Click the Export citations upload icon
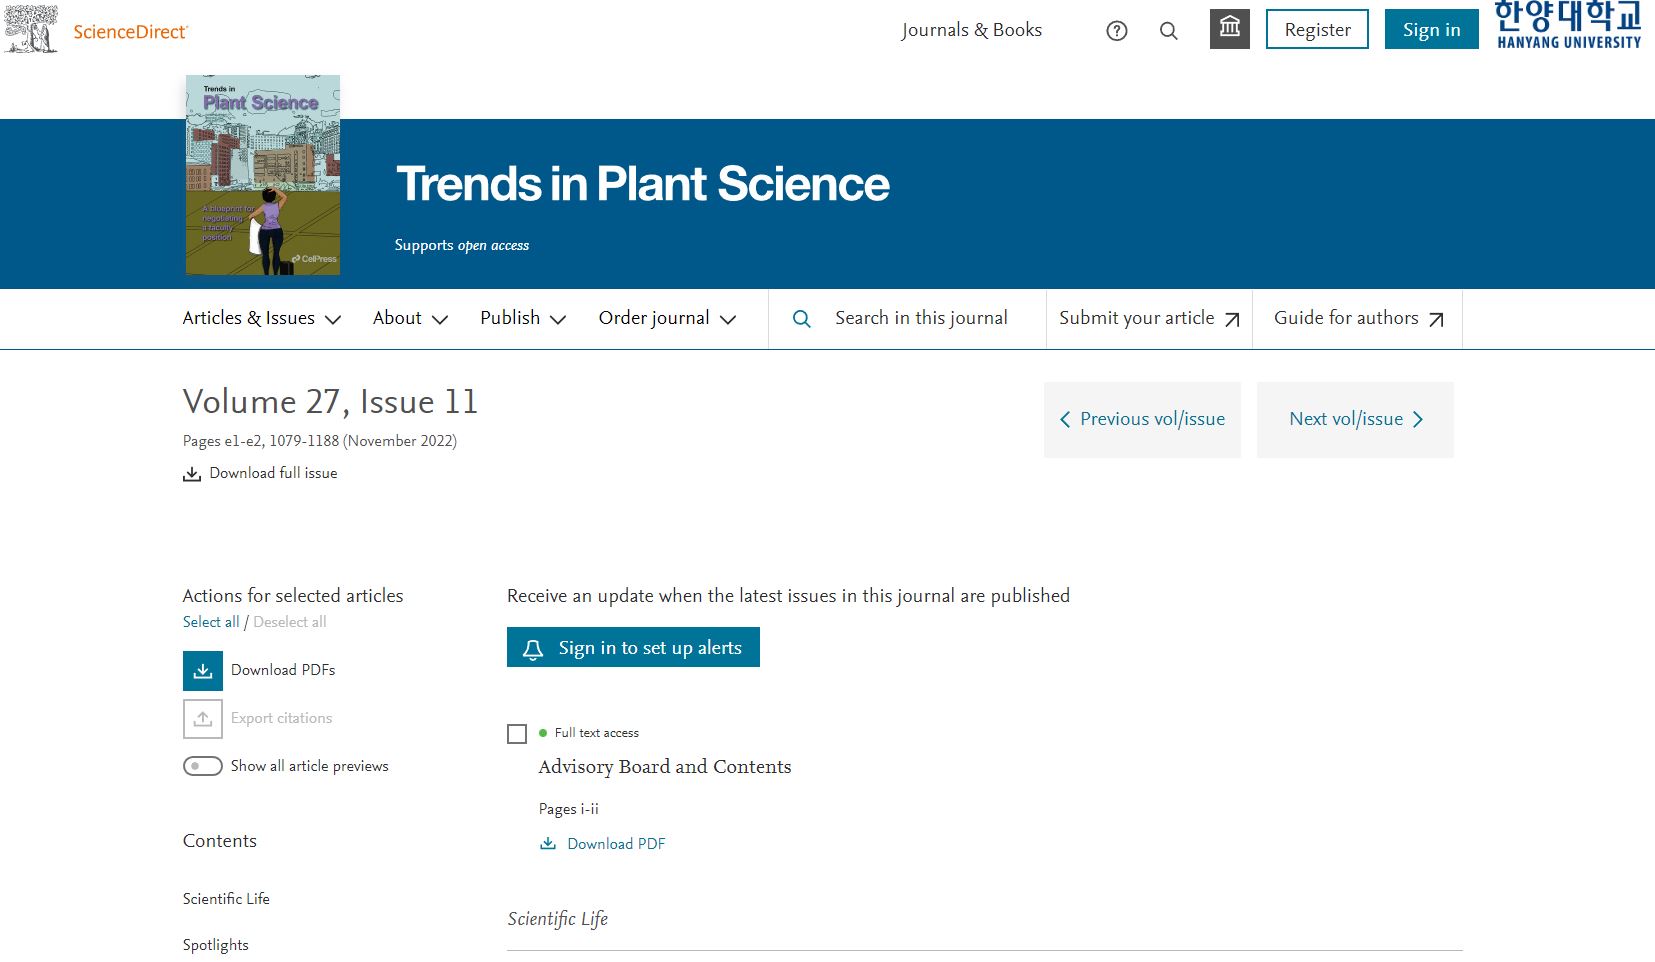Viewport: 1655px width, 962px height. pos(203,719)
